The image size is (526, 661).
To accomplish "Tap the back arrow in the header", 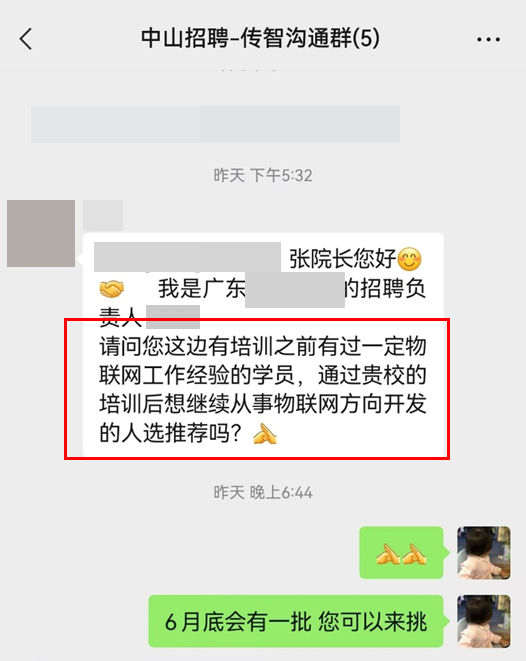I will (x=26, y=39).
